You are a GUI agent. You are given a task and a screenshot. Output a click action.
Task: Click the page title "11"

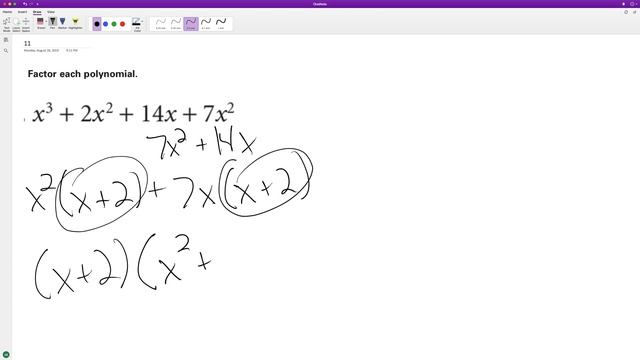27,43
